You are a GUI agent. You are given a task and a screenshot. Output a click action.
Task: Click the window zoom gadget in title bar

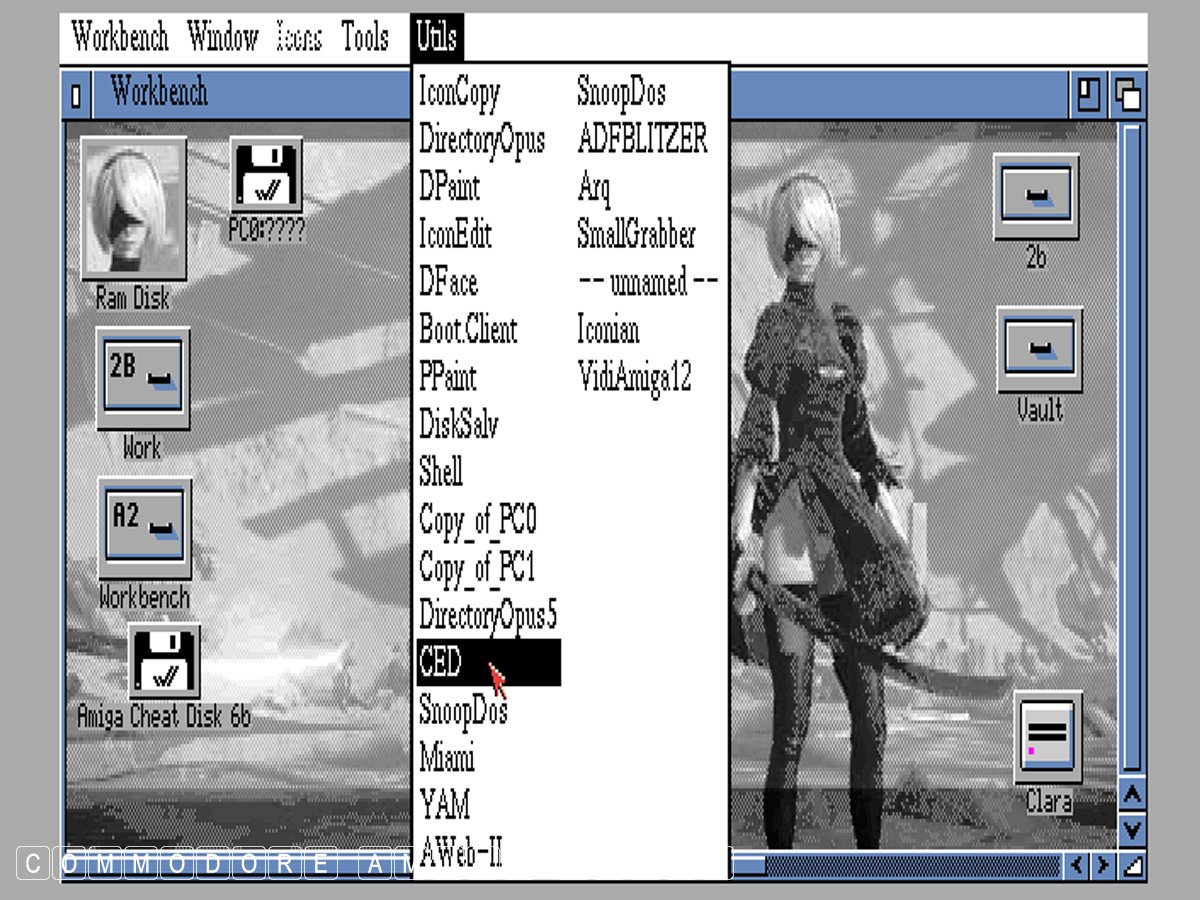[1088, 95]
